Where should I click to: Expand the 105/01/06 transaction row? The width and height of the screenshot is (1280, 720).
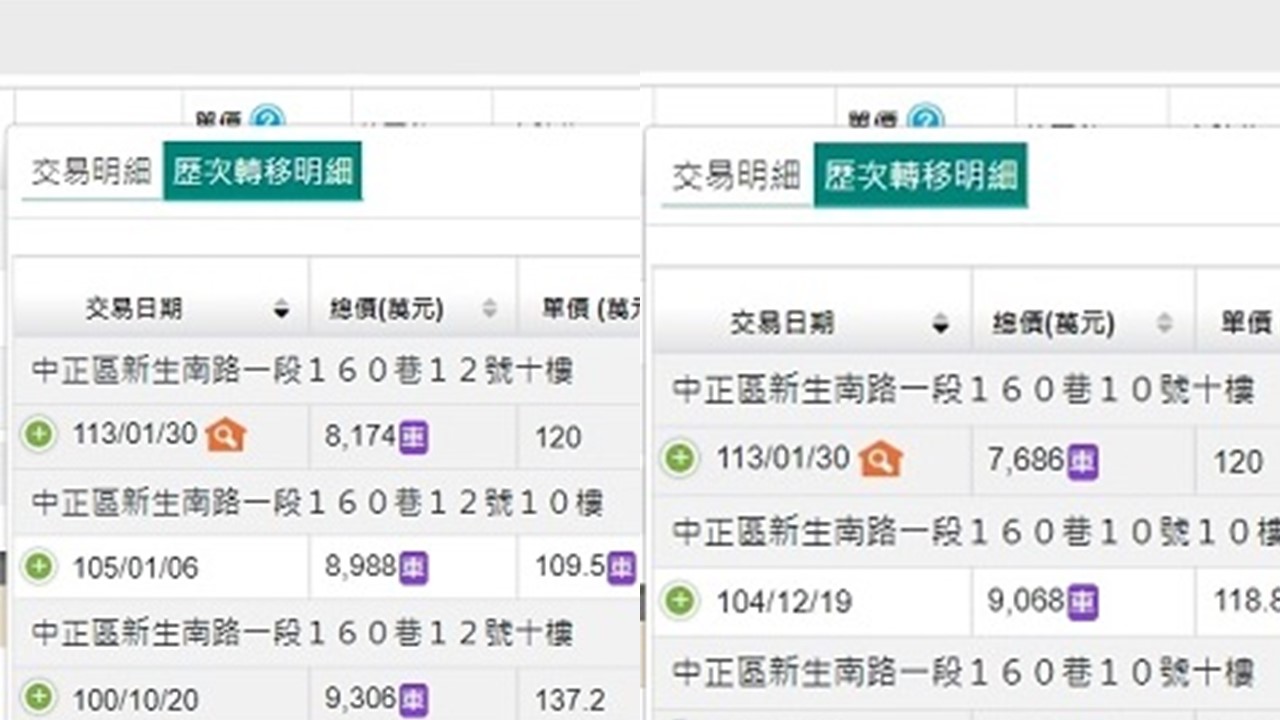click(x=38, y=568)
